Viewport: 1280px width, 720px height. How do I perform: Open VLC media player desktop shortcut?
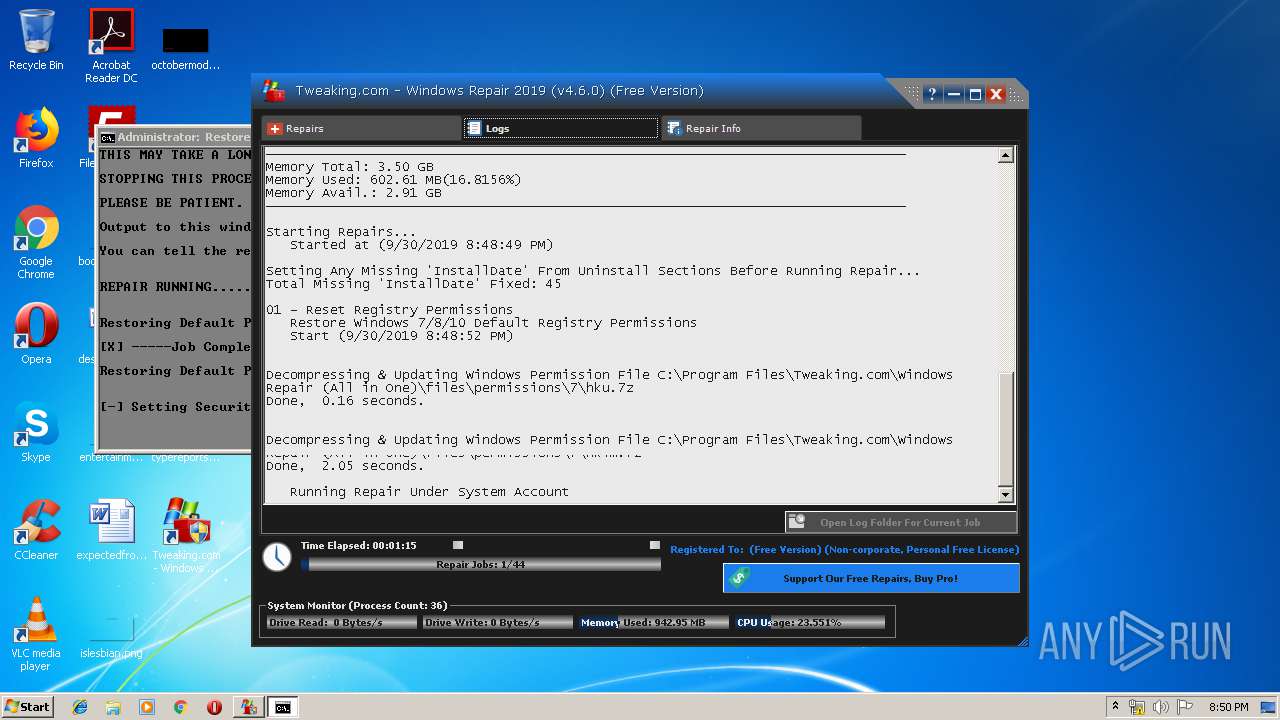point(36,634)
